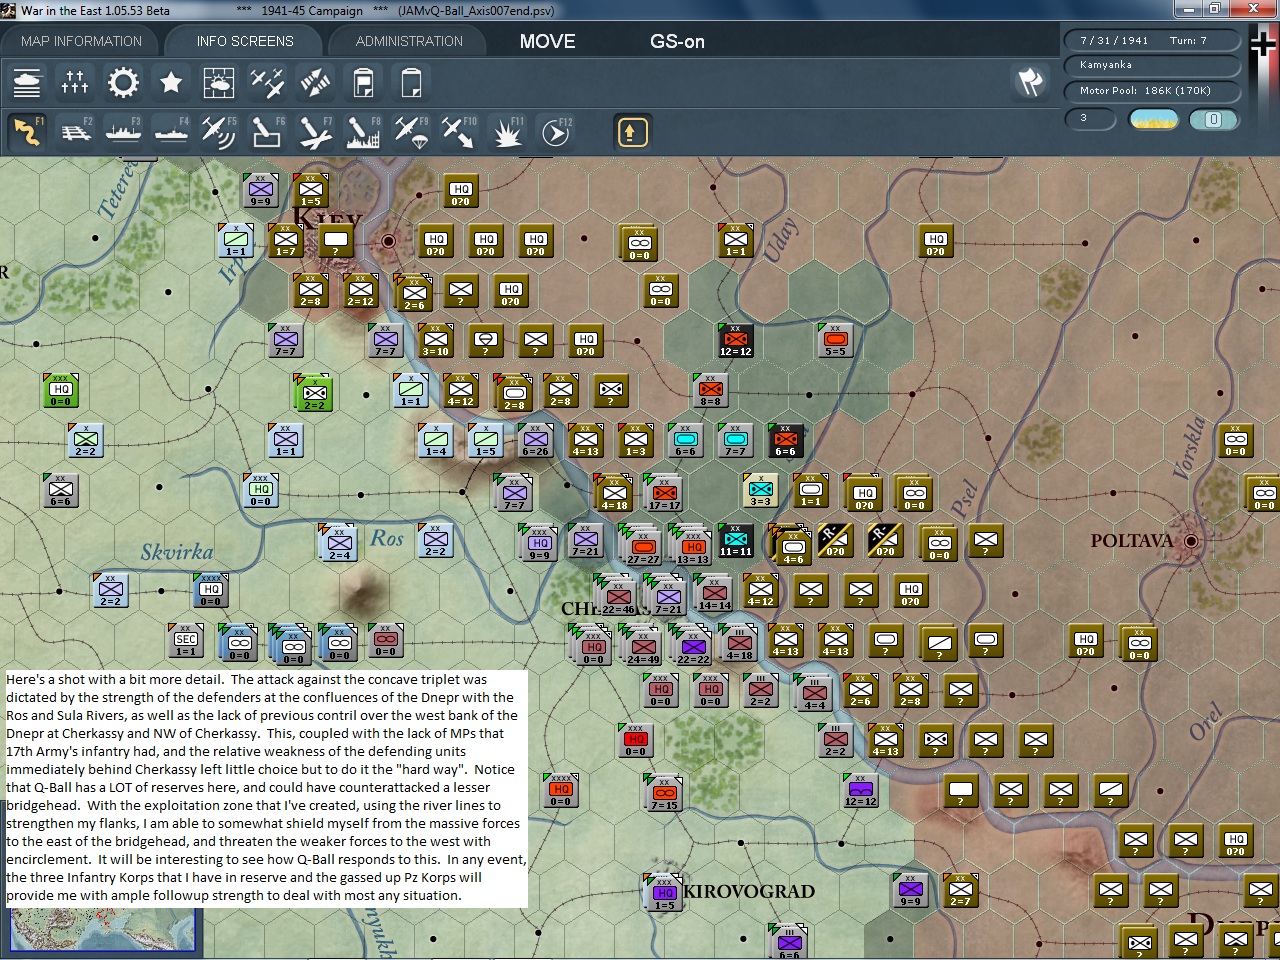Screen dimensions: 1280x960
Task: Select Bomb Unit mode F6
Action: (x=267, y=132)
